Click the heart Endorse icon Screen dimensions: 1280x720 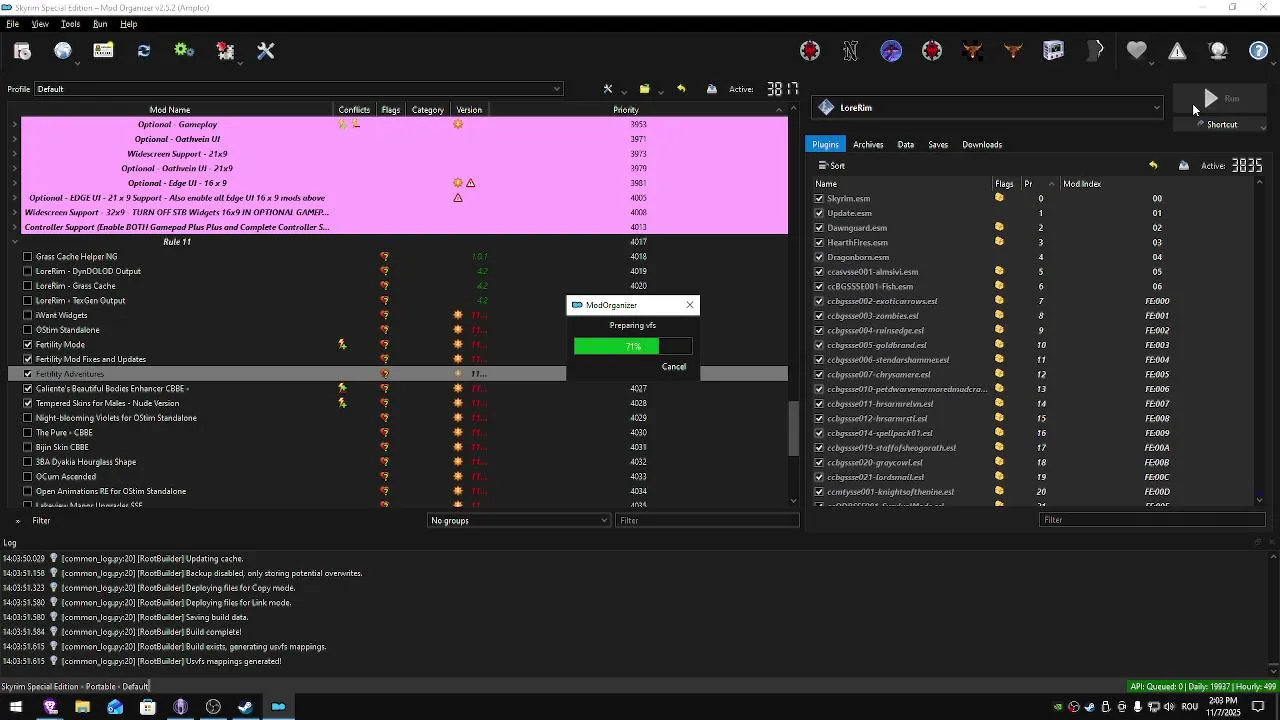click(1136, 51)
